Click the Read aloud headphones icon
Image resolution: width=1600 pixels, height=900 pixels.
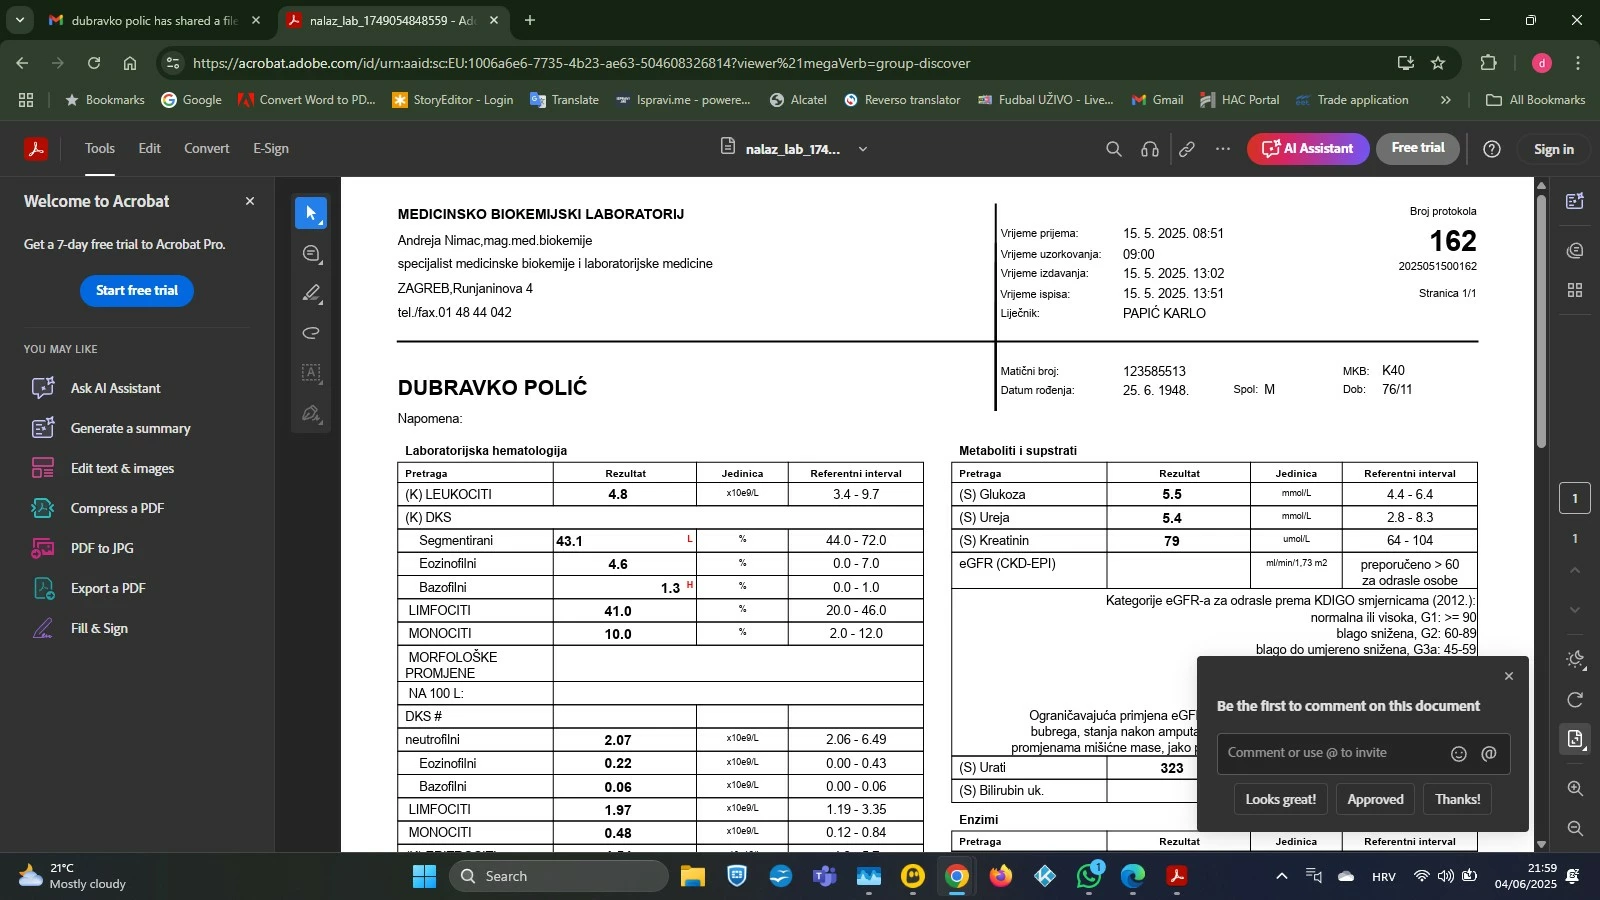(x=1150, y=149)
